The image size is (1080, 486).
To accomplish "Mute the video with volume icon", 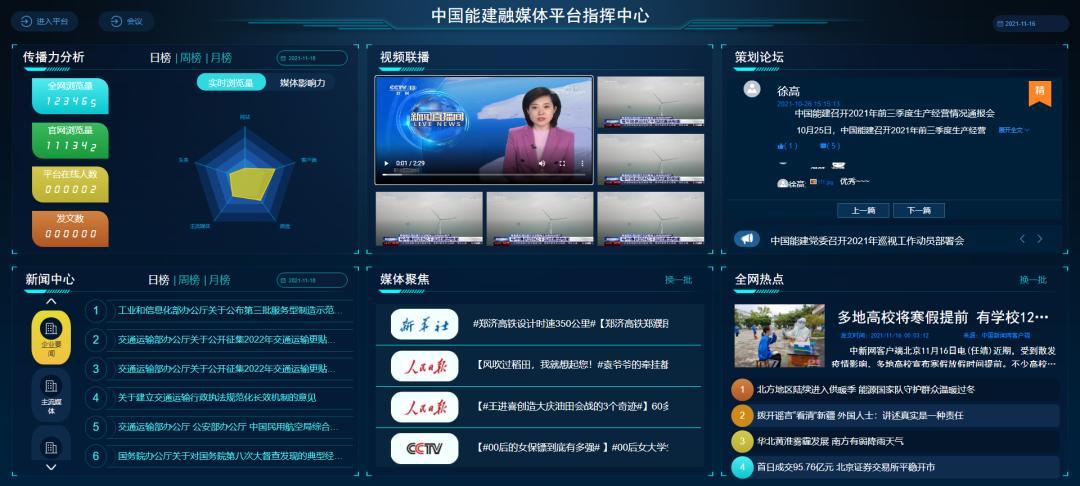I will (x=541, y=163).
